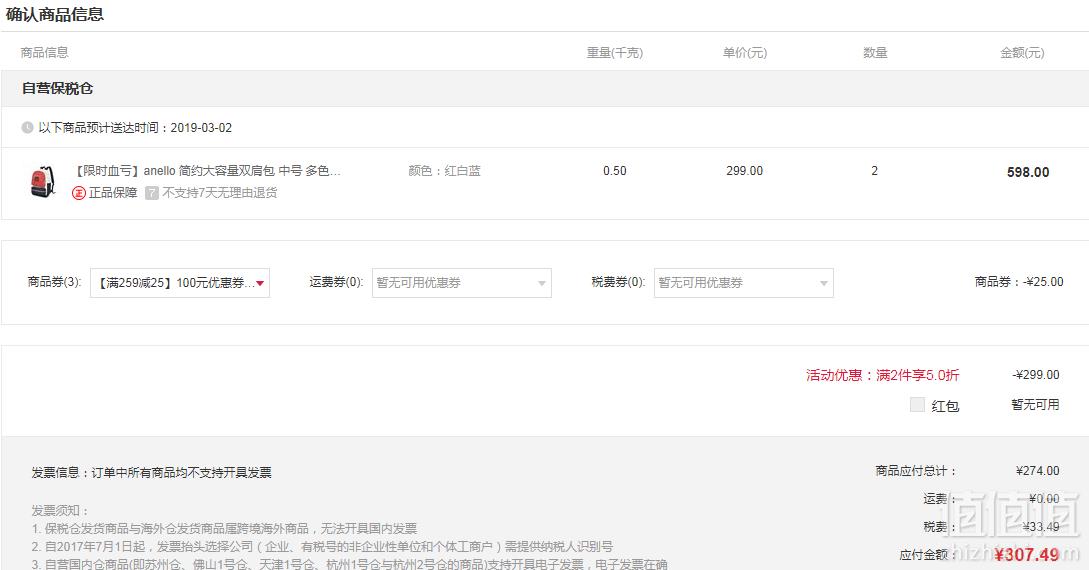Click the 商品券：-¥25.00 discount text
The width and height of the screenshot is (1089, 570).
pyautogui.click(x=1019, y=282)
